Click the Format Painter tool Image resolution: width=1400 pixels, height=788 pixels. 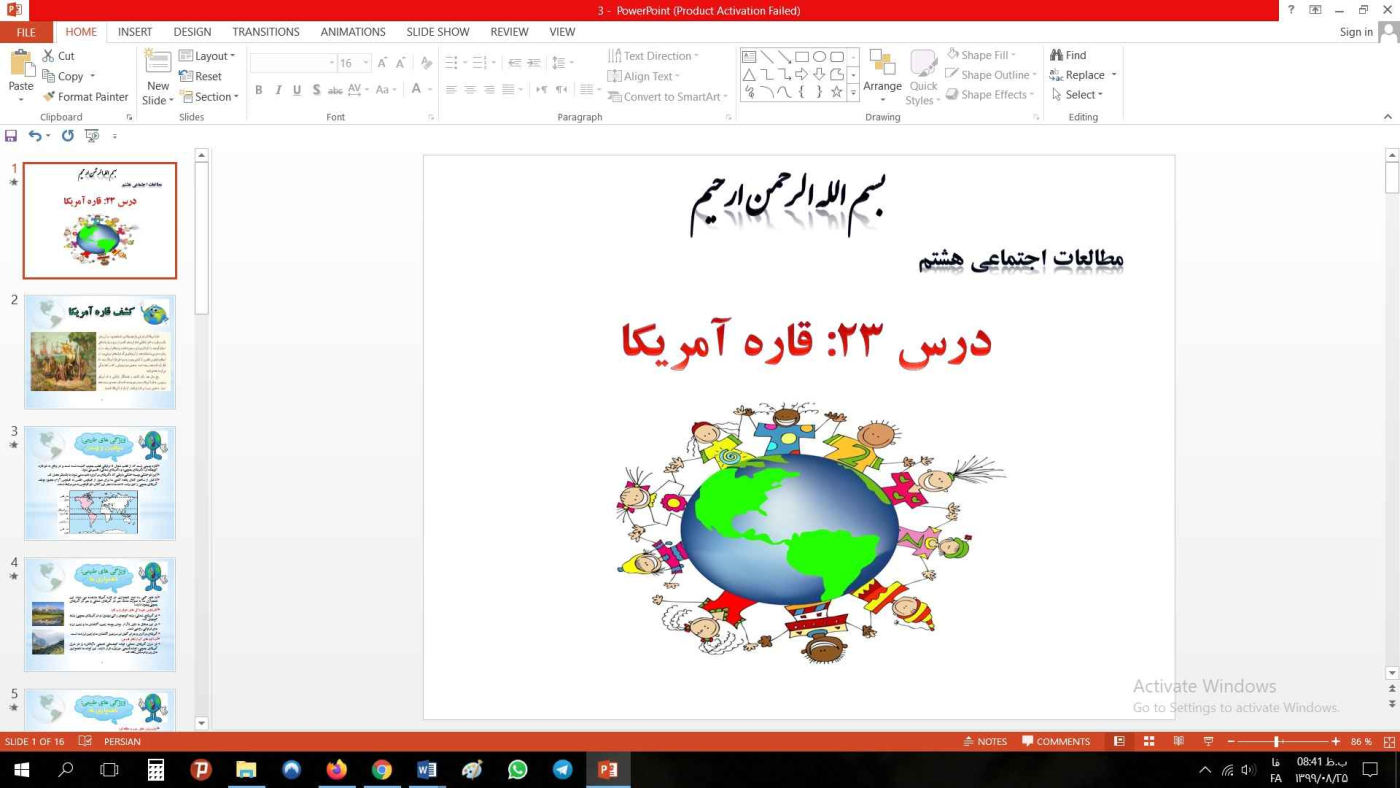(85, 97)
